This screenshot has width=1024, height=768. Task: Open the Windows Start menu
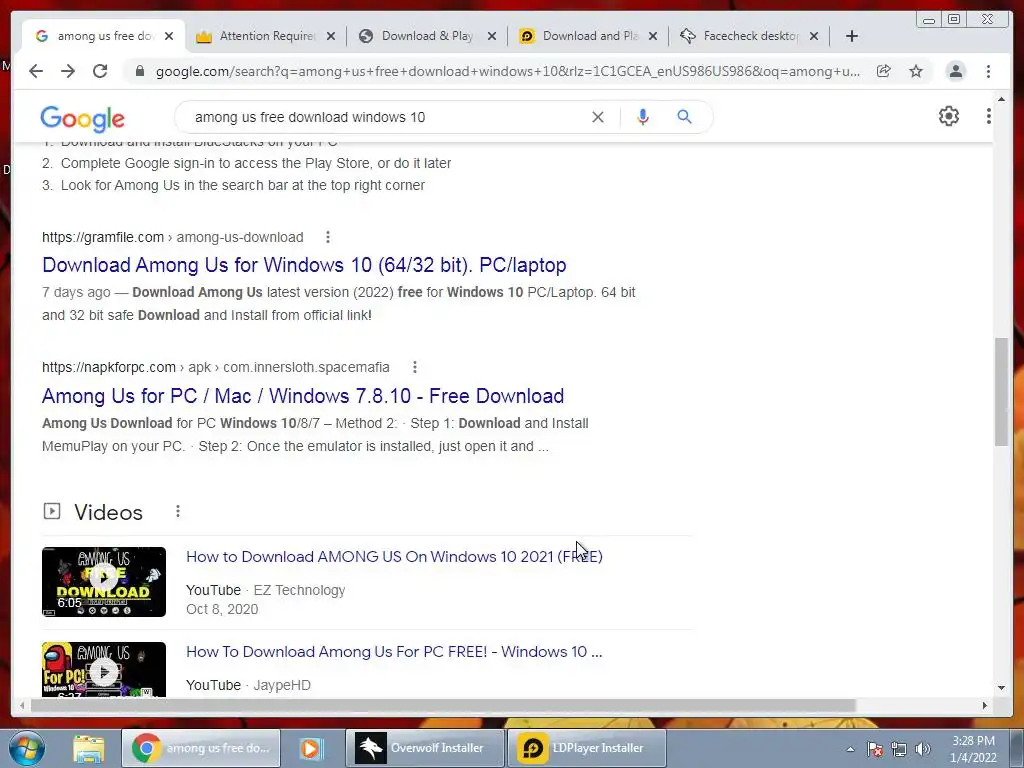point(27,748)
